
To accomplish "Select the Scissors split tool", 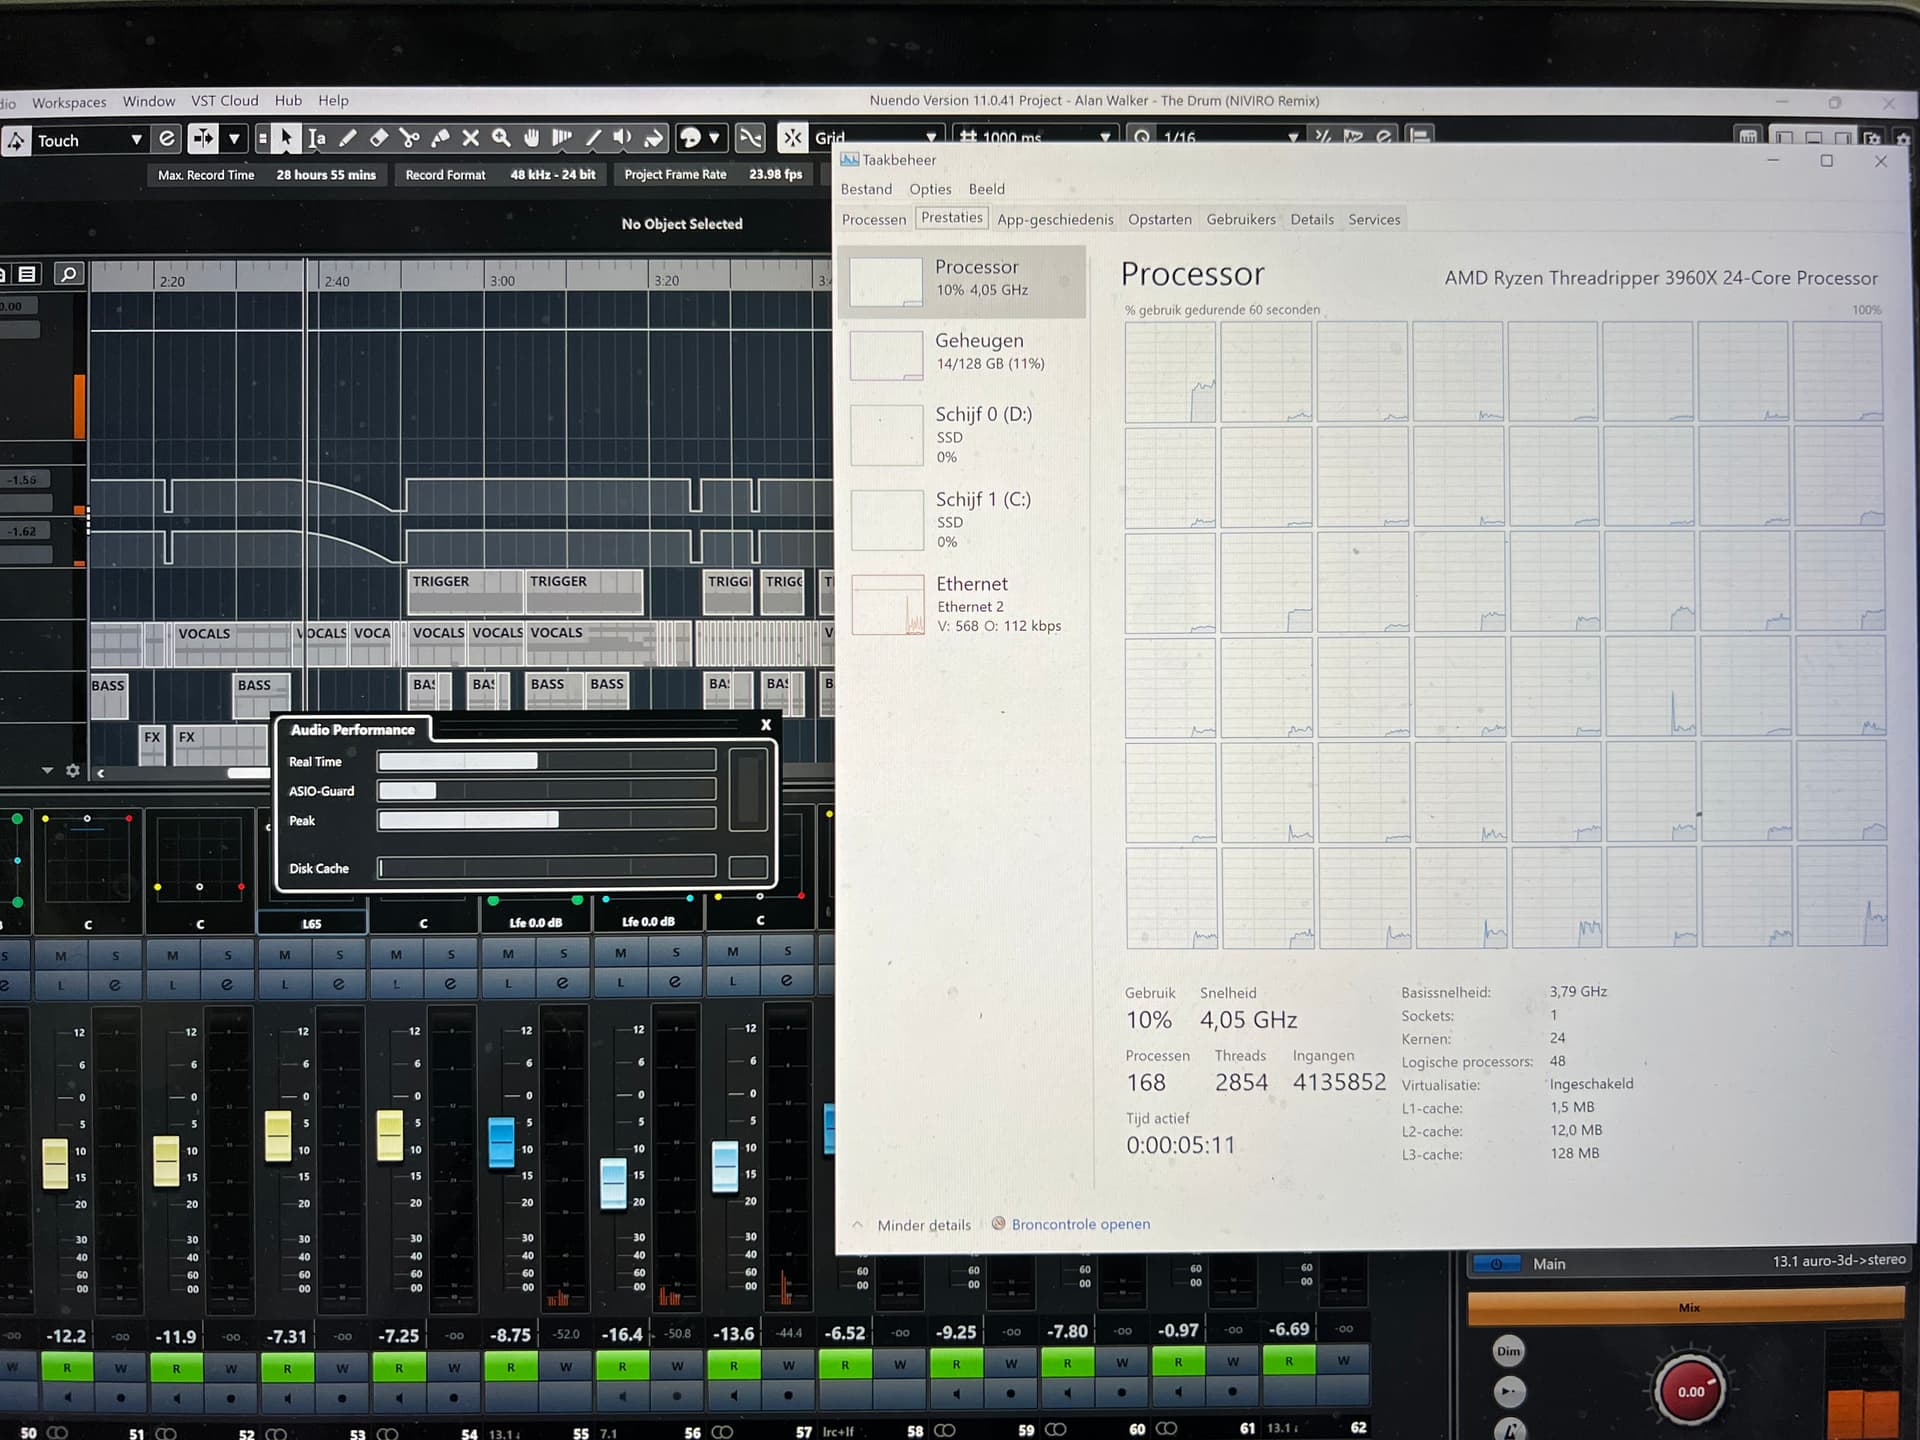I will tap(409, 138).
